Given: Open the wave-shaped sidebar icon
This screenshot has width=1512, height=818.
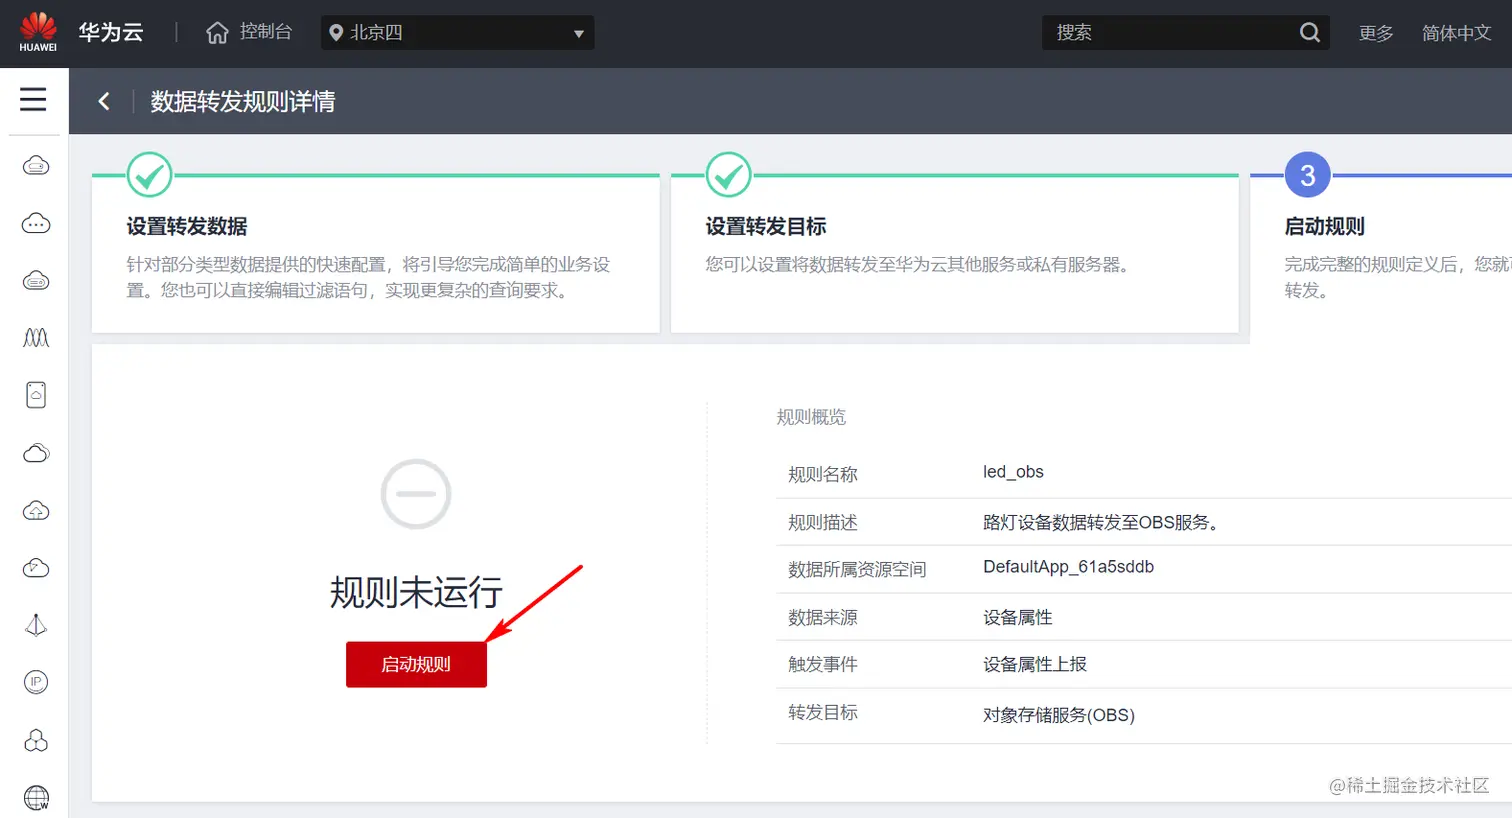Looking at the screenshot, I should pyautogui.click(x=36, y=338).
